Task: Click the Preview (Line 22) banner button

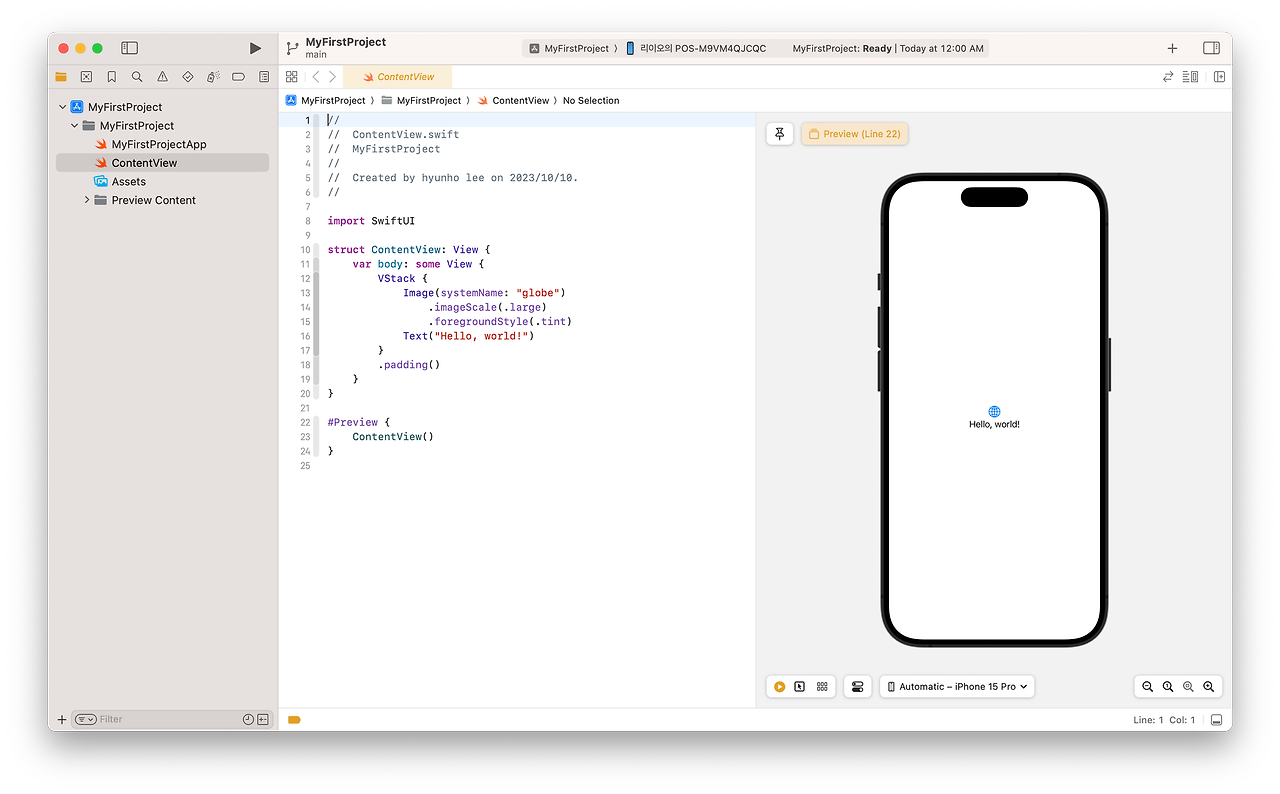Action: 855,133
